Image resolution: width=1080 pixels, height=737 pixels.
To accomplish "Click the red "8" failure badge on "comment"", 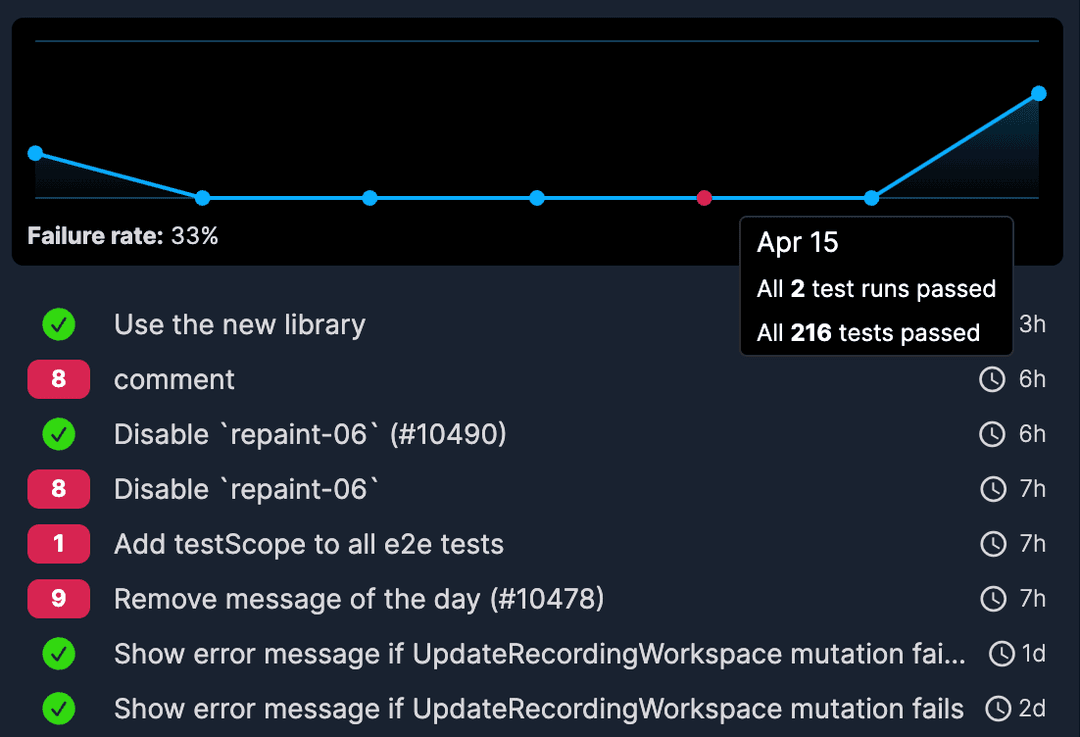I will [58, 379].
